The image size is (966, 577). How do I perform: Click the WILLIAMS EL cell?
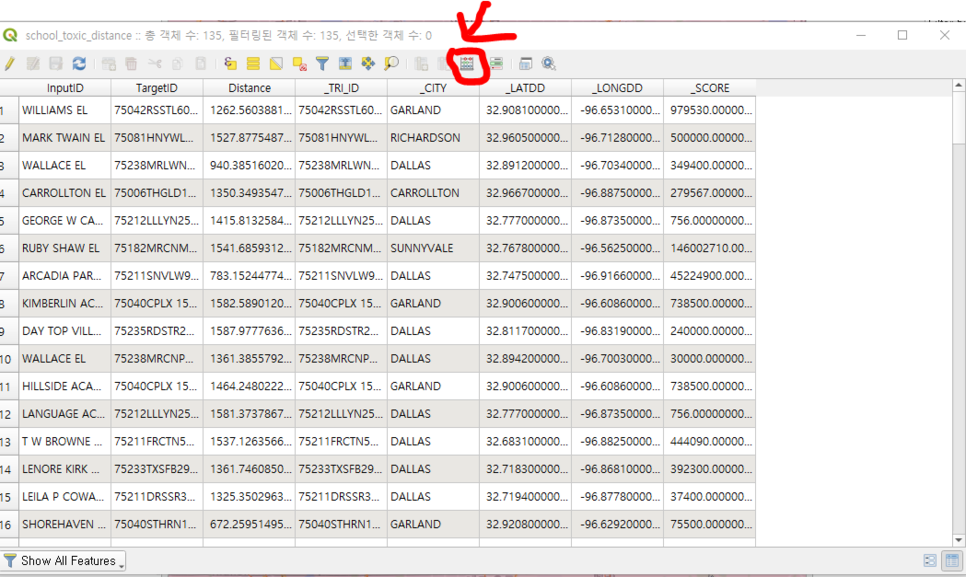click(65, 110)
